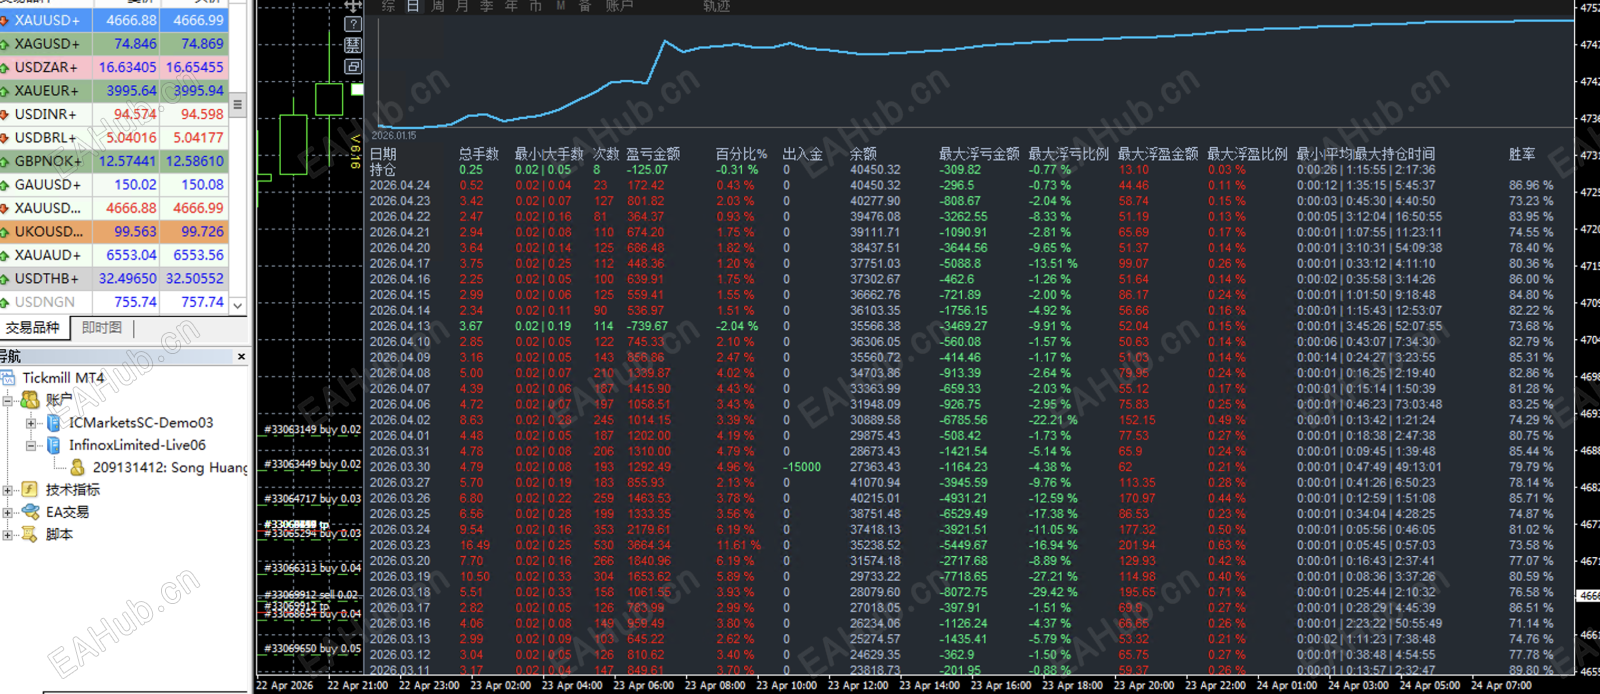Expand the ICMarketsSC-Demo03 server node
The width and height of the screenshot is (1600, 694).
tap(31, 423)
